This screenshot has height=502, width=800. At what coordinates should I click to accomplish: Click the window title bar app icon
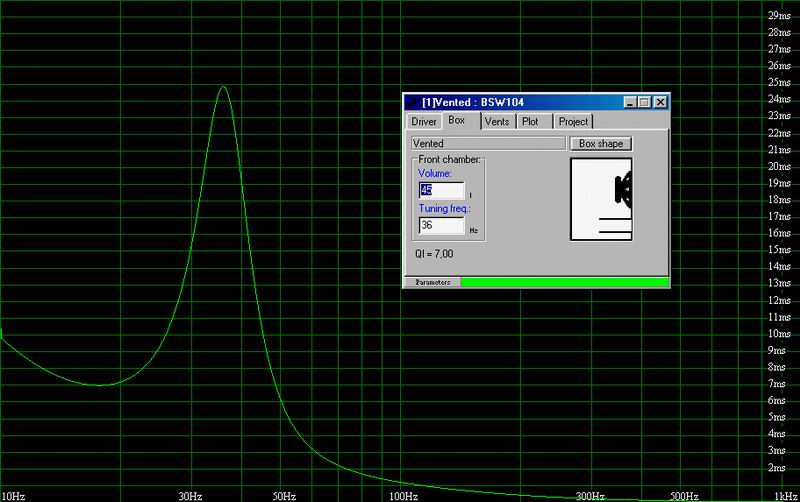412,102
